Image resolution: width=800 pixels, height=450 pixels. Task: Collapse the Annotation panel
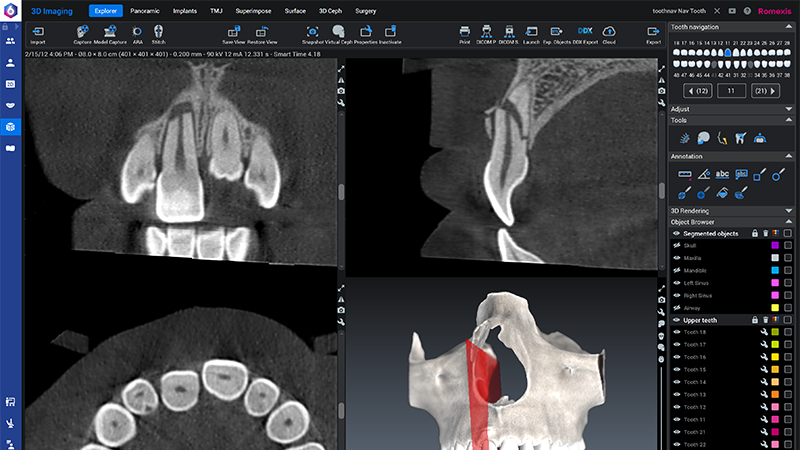(789, 156)
